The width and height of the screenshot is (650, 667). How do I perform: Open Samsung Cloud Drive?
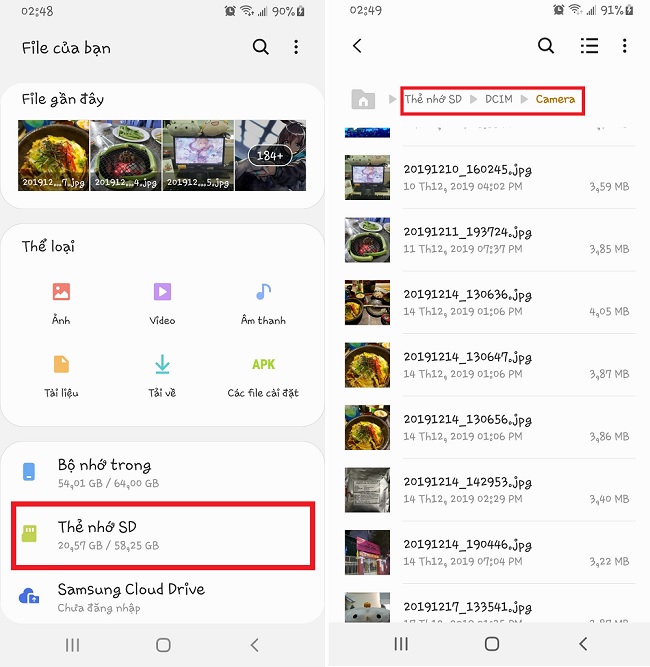163,597
